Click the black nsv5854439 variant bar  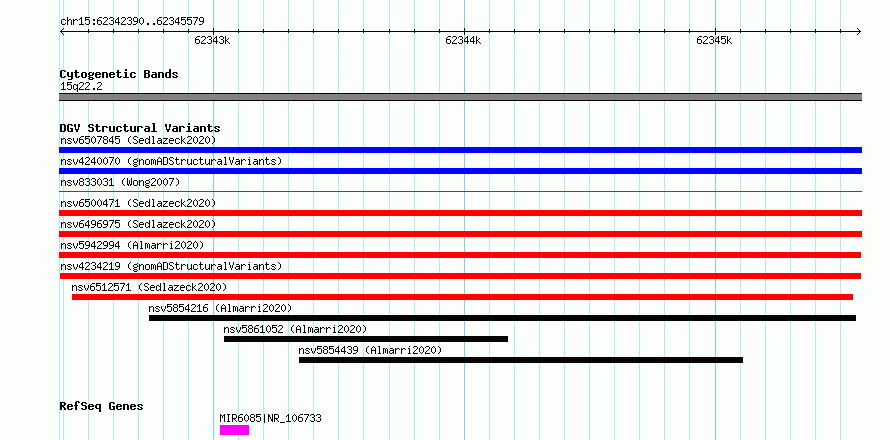coord(521,360)
